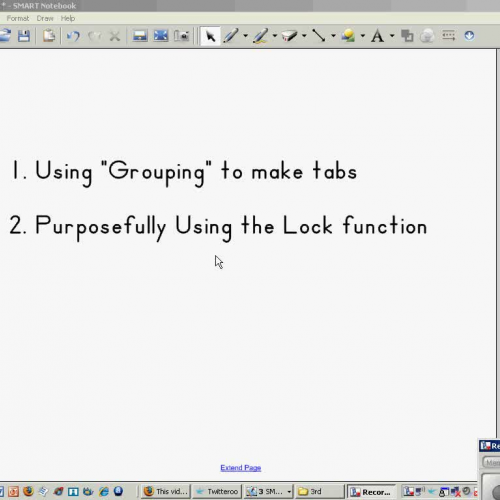The image size is (500, 500).
Task: Click the blue down-arrow toolbar icon
Action: (469, 35)
